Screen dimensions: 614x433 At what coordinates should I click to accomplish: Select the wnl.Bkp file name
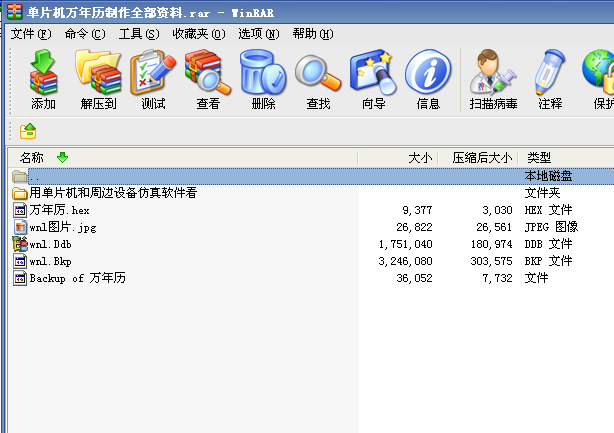[51, 261]
